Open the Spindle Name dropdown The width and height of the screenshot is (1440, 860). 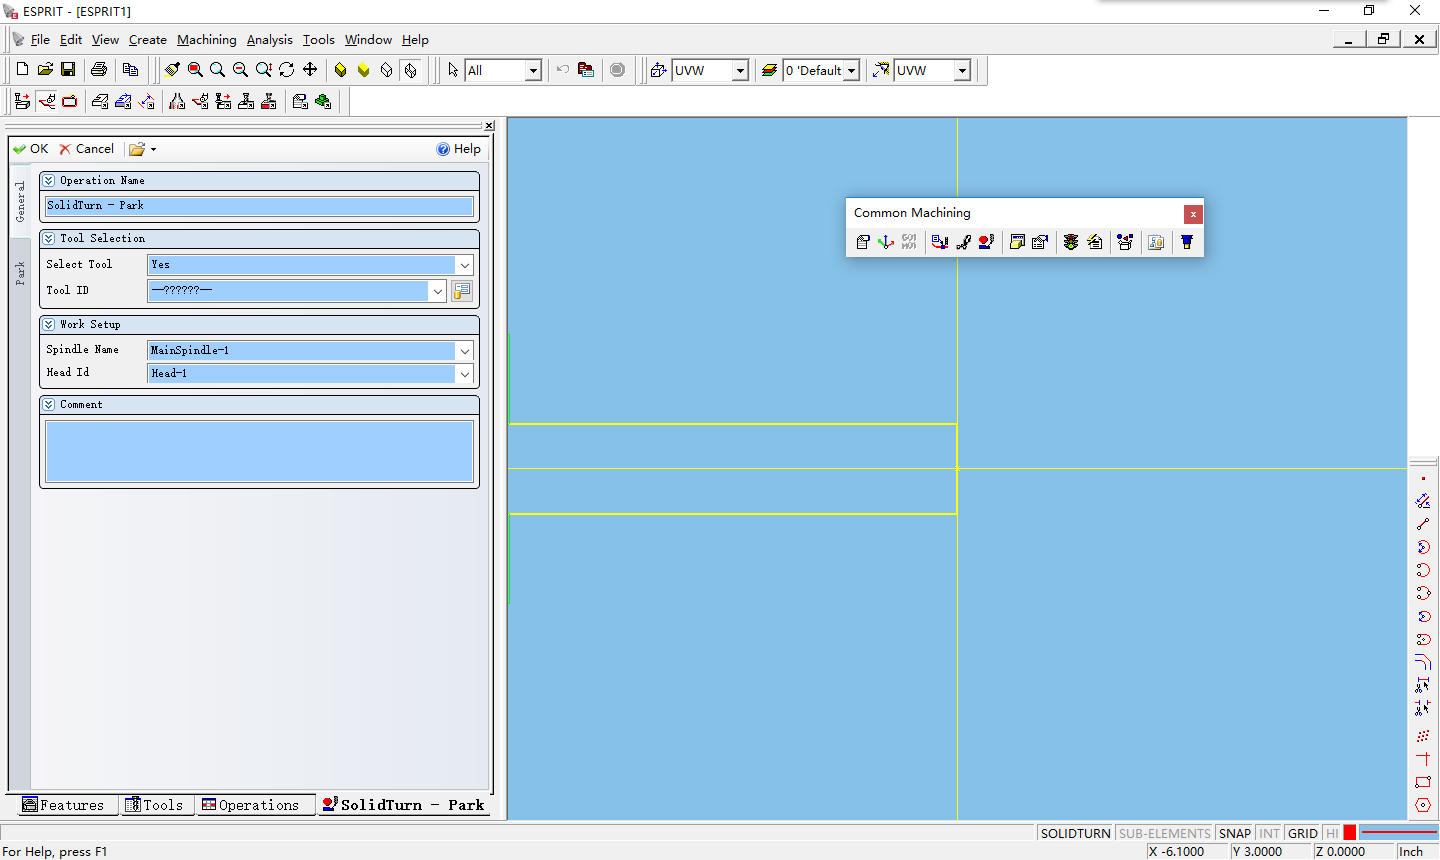tap(464, 350)
